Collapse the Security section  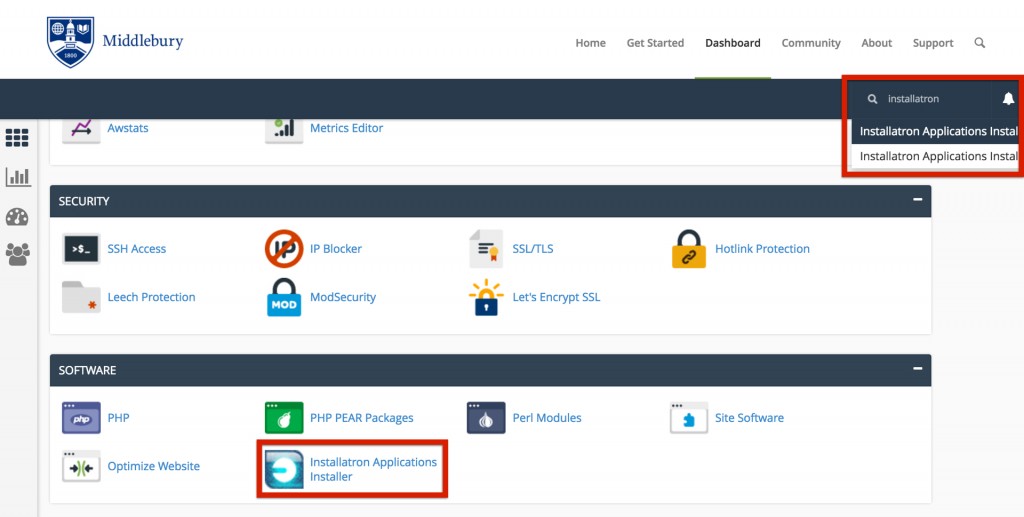pyautogui.click(x=917, y=200)
